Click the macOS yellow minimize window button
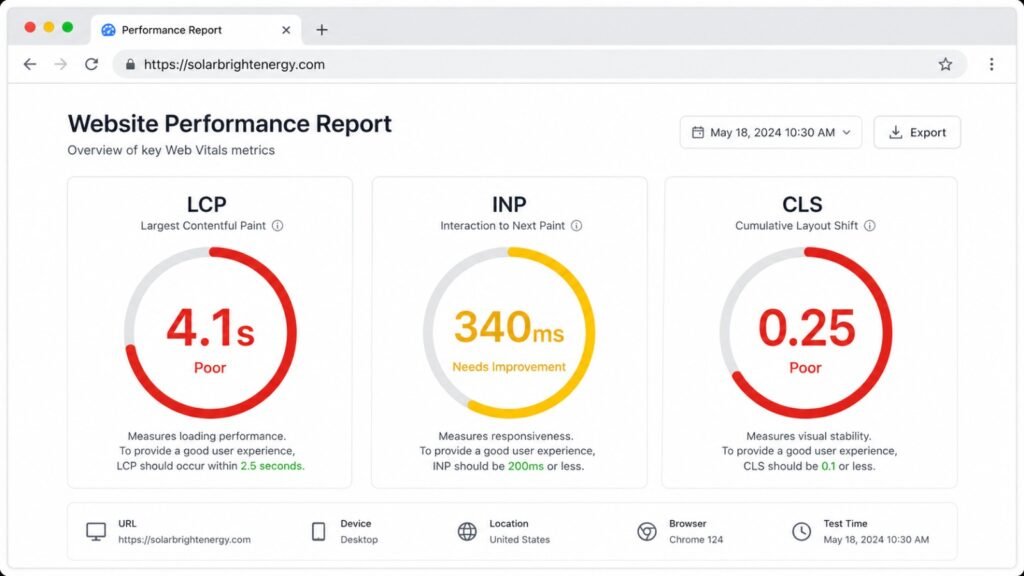 [48, 27]
